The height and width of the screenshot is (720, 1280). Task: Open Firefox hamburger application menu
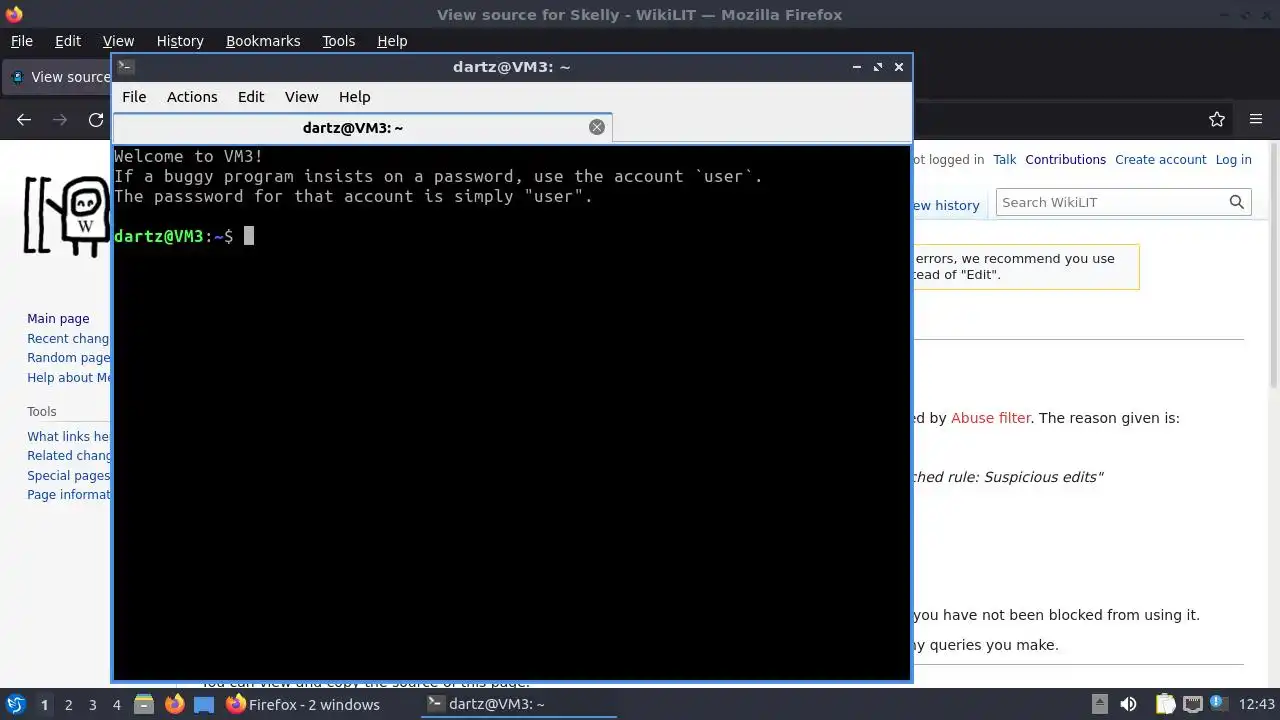[1256, 120]
